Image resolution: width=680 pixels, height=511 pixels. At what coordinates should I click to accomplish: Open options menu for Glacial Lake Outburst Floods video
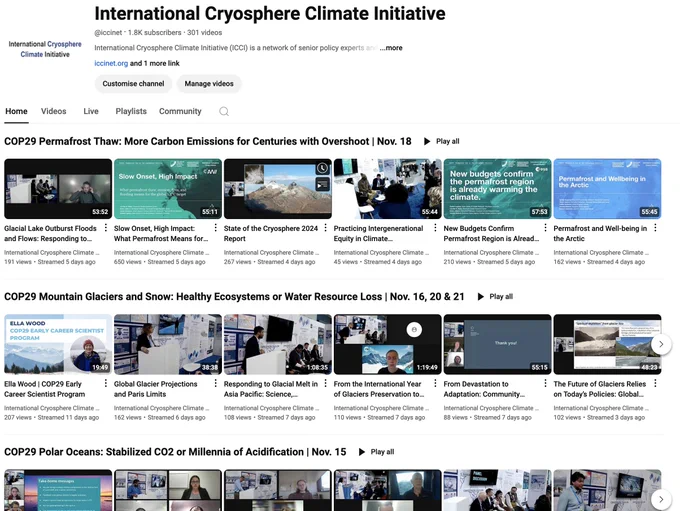pyautogui.click(x=105, y=228)
